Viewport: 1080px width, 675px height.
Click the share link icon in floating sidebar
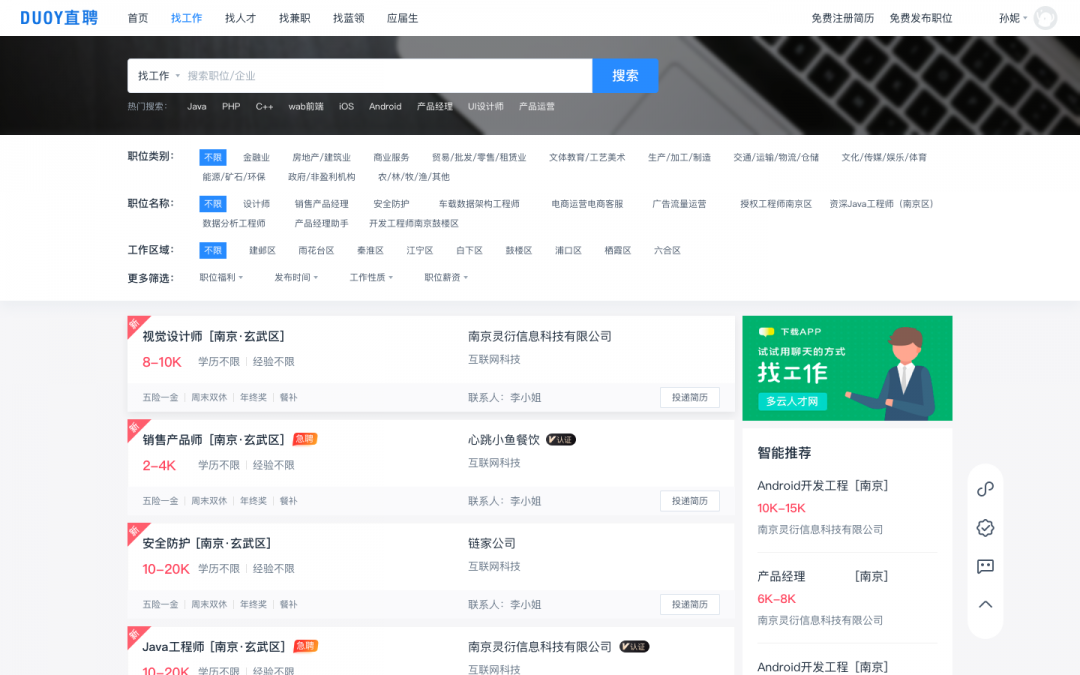pos(985,489)
